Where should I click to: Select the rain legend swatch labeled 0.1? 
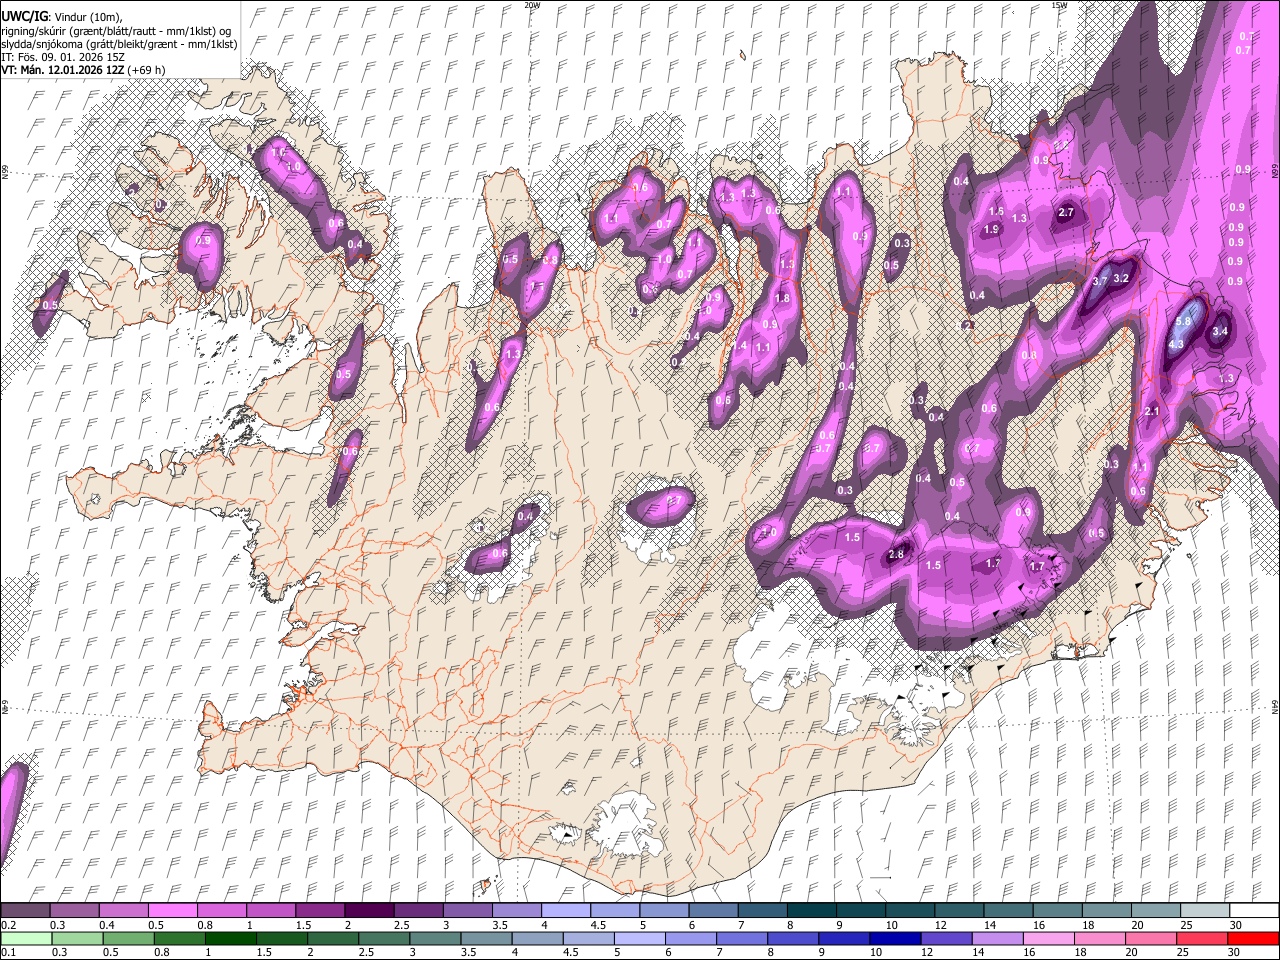coord(26,938)
